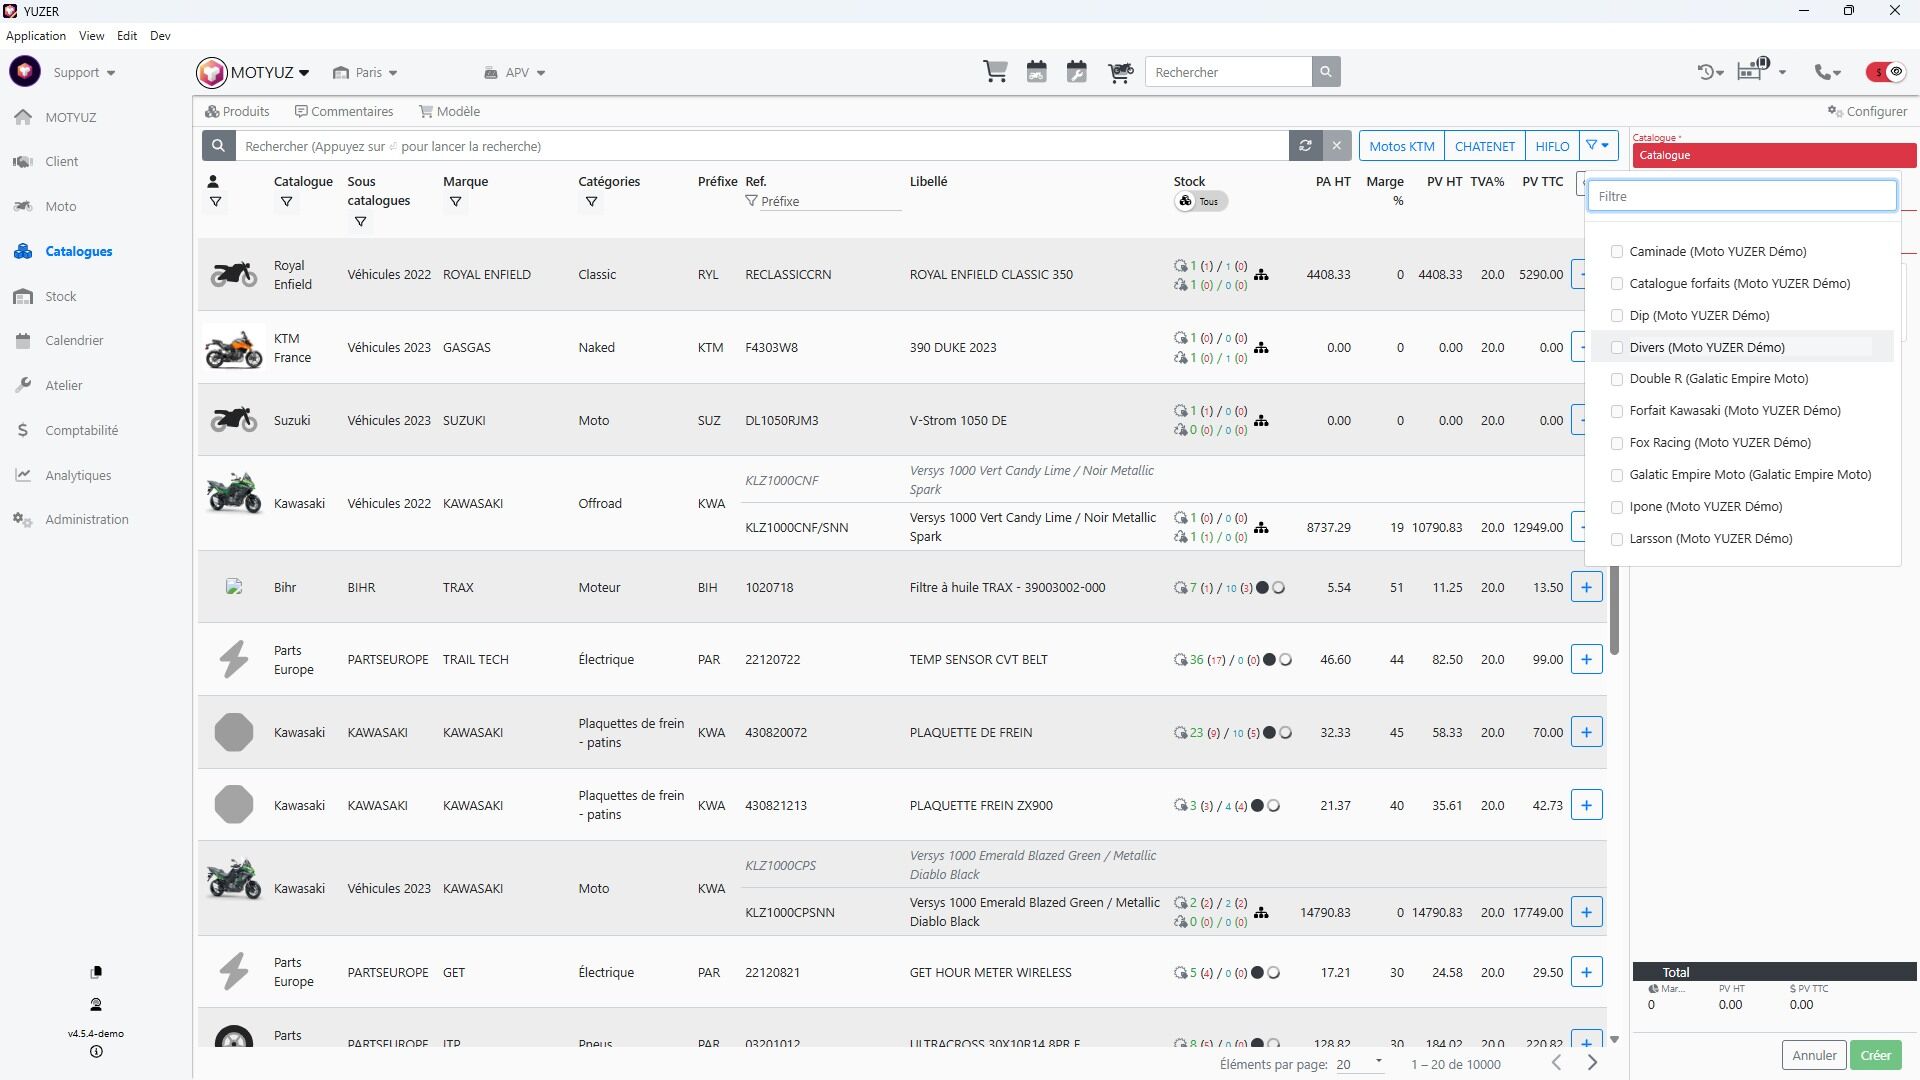Click the motorcycle calendar icon
The height and width of the screenshot is (1080, 1920).
1036,72
